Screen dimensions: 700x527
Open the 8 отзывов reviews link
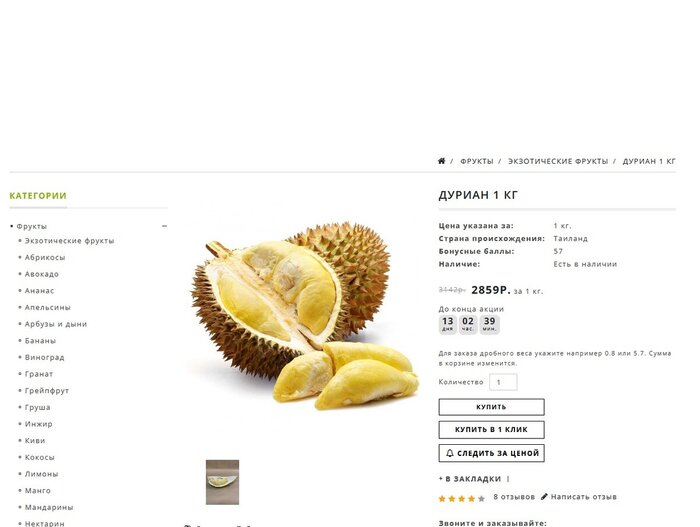tap(514, 497)
